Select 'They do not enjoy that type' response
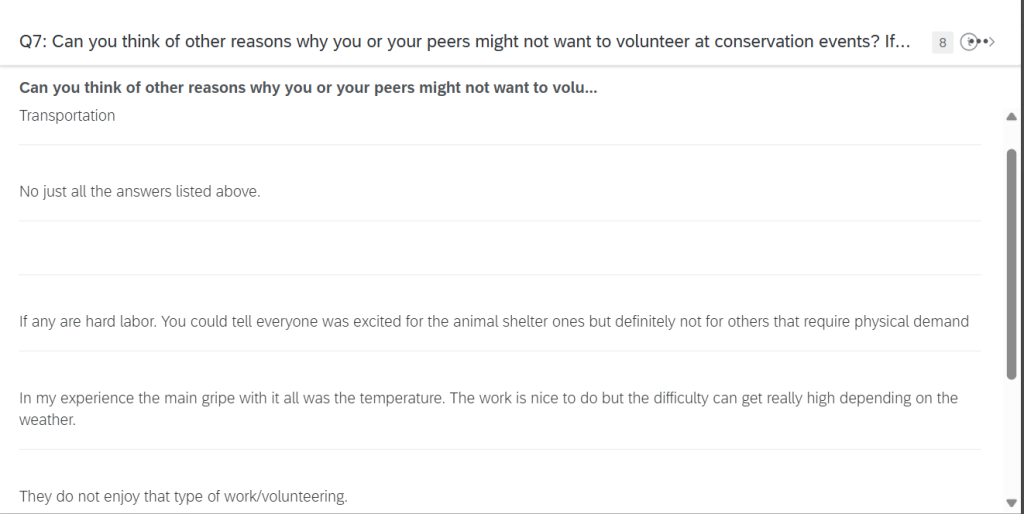1024x514 pixels. pyautogui.click(x=183, y=496)
